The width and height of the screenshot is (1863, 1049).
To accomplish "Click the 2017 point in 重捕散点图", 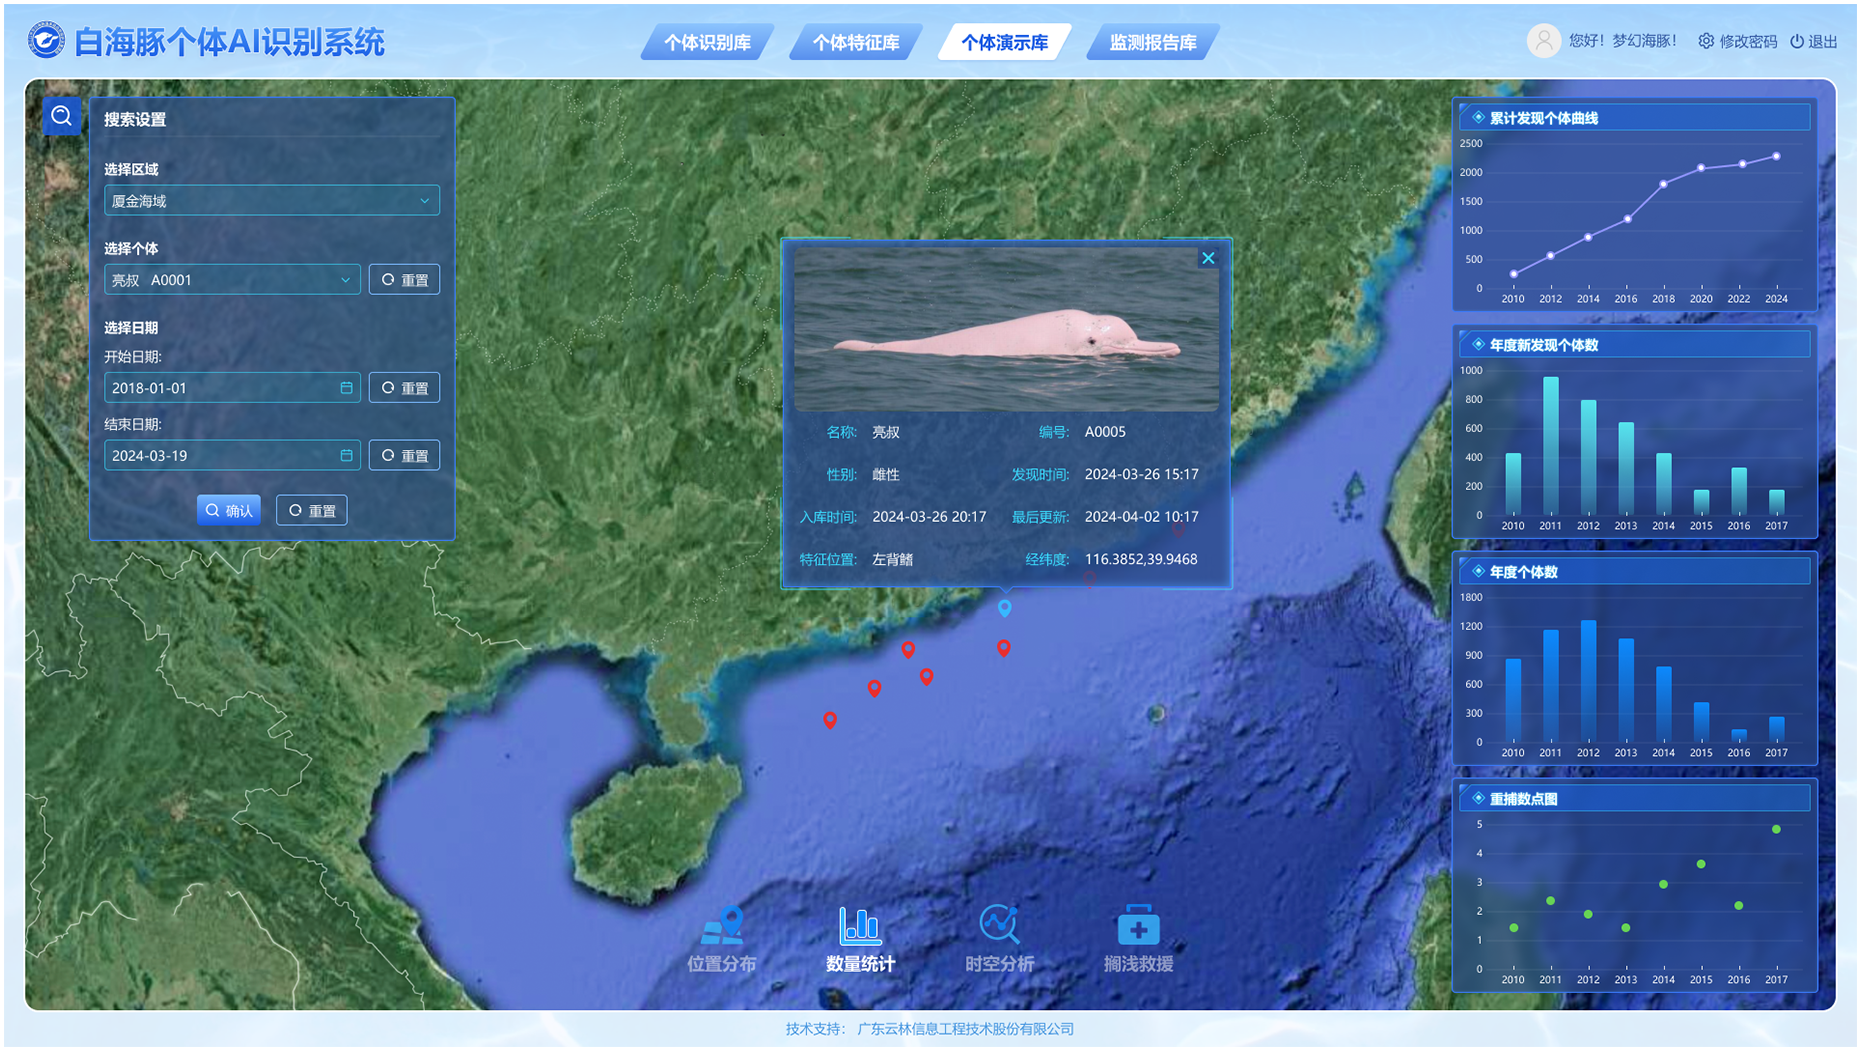I will [x=1776, y=829].
